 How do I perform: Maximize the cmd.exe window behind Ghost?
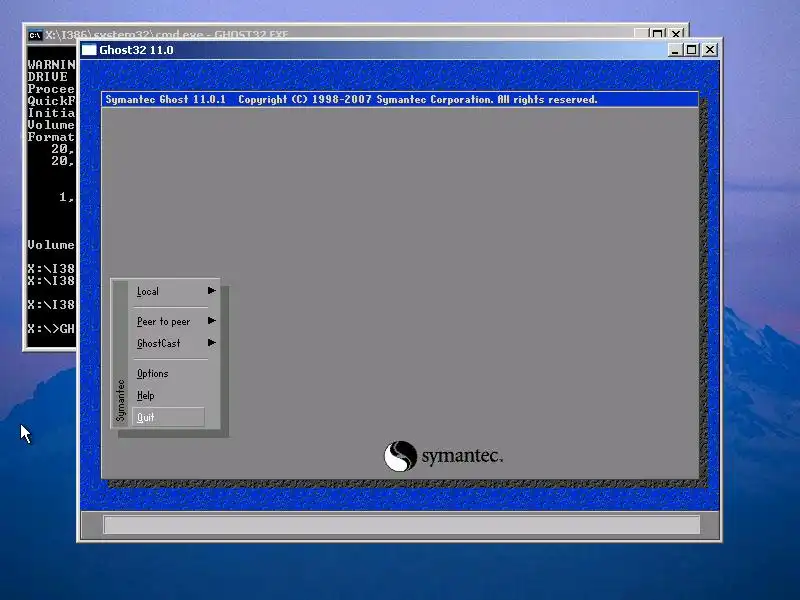[658, 34]
